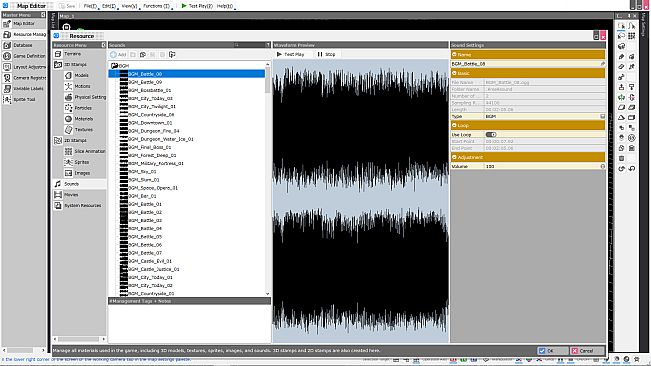Open Physical Settings resources

point(85,97)
